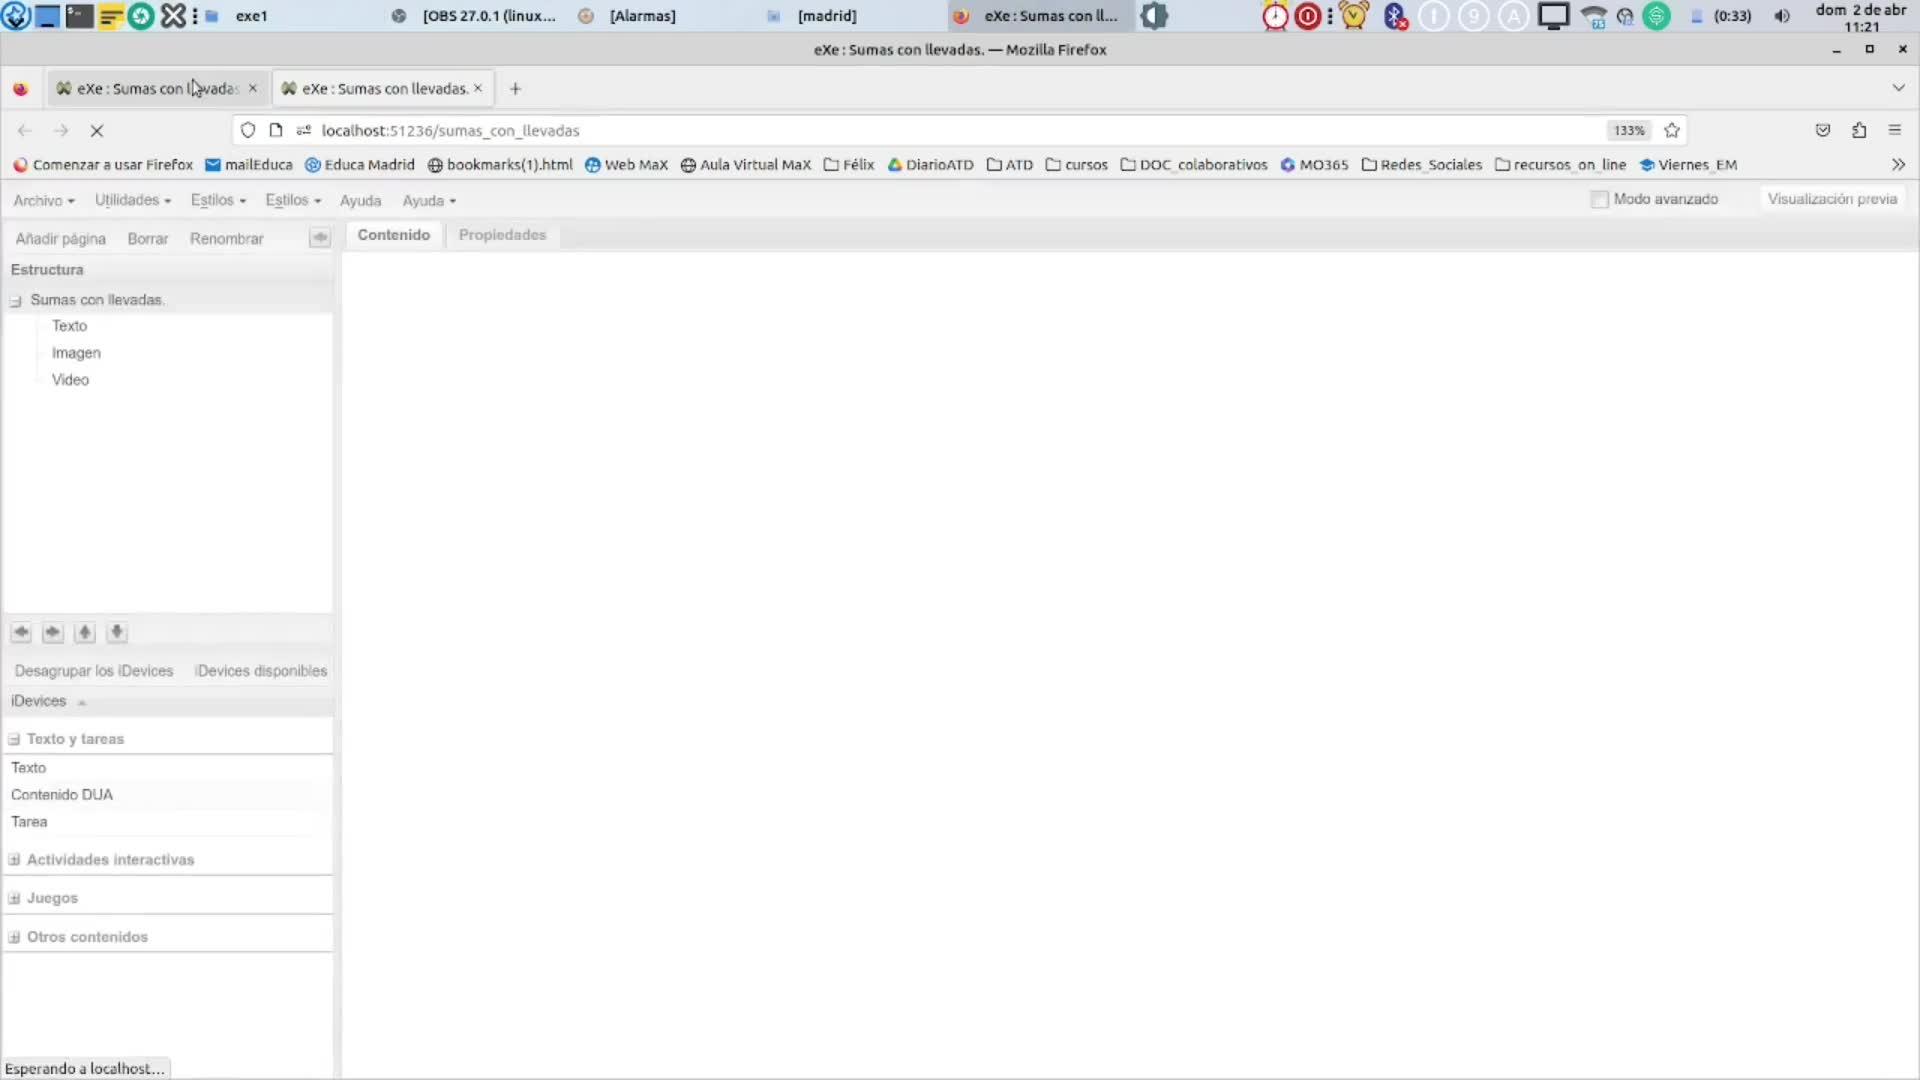Viewport: 1920px width, 1080px height.
Task: Switch to the Propiedades tab
Action: (502, 235)
